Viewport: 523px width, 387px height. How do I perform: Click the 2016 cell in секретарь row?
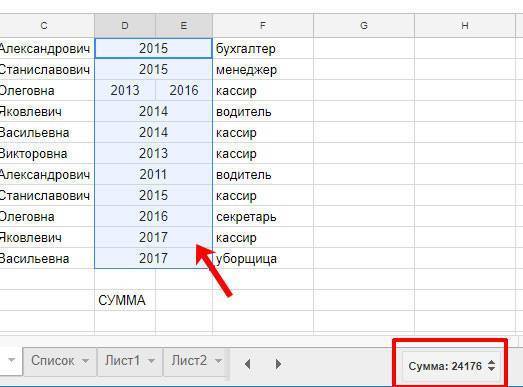pyautogui.click(x=153, y=217)
